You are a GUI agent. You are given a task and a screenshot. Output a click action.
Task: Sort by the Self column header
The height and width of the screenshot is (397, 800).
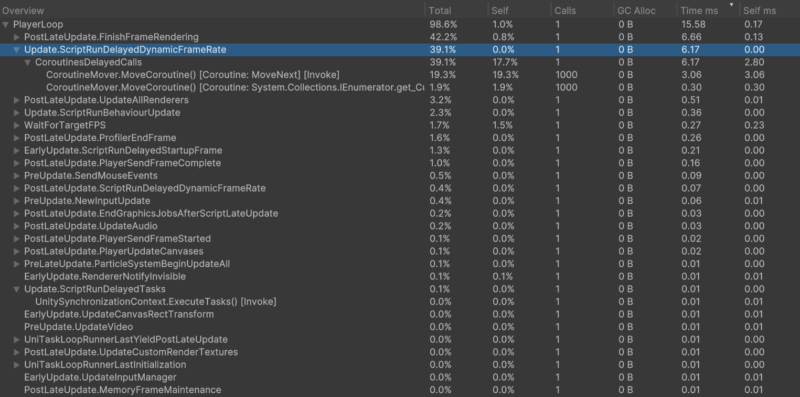point(519,10)
